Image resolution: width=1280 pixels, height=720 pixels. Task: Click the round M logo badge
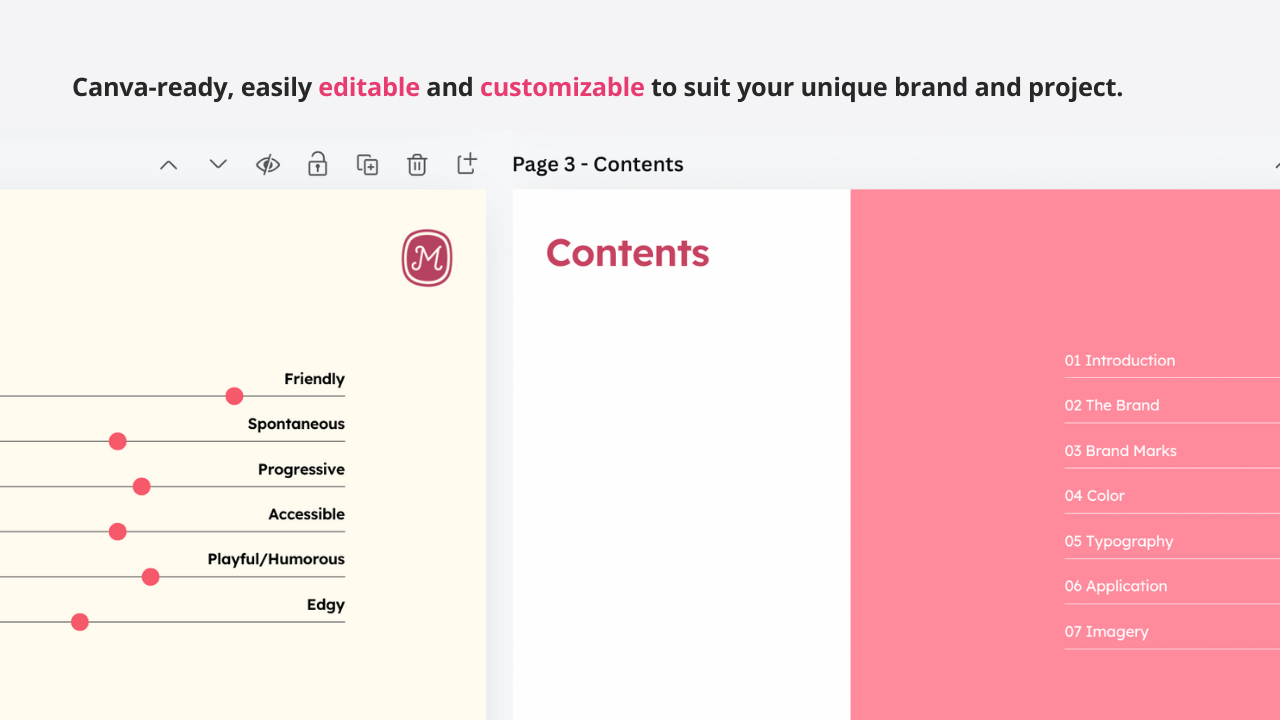coord(427,258)
